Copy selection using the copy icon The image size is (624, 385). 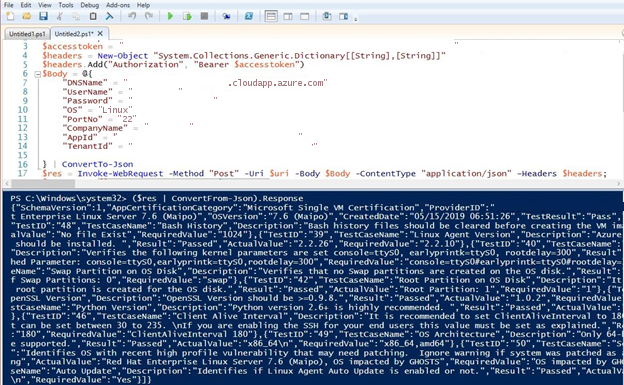76,16
